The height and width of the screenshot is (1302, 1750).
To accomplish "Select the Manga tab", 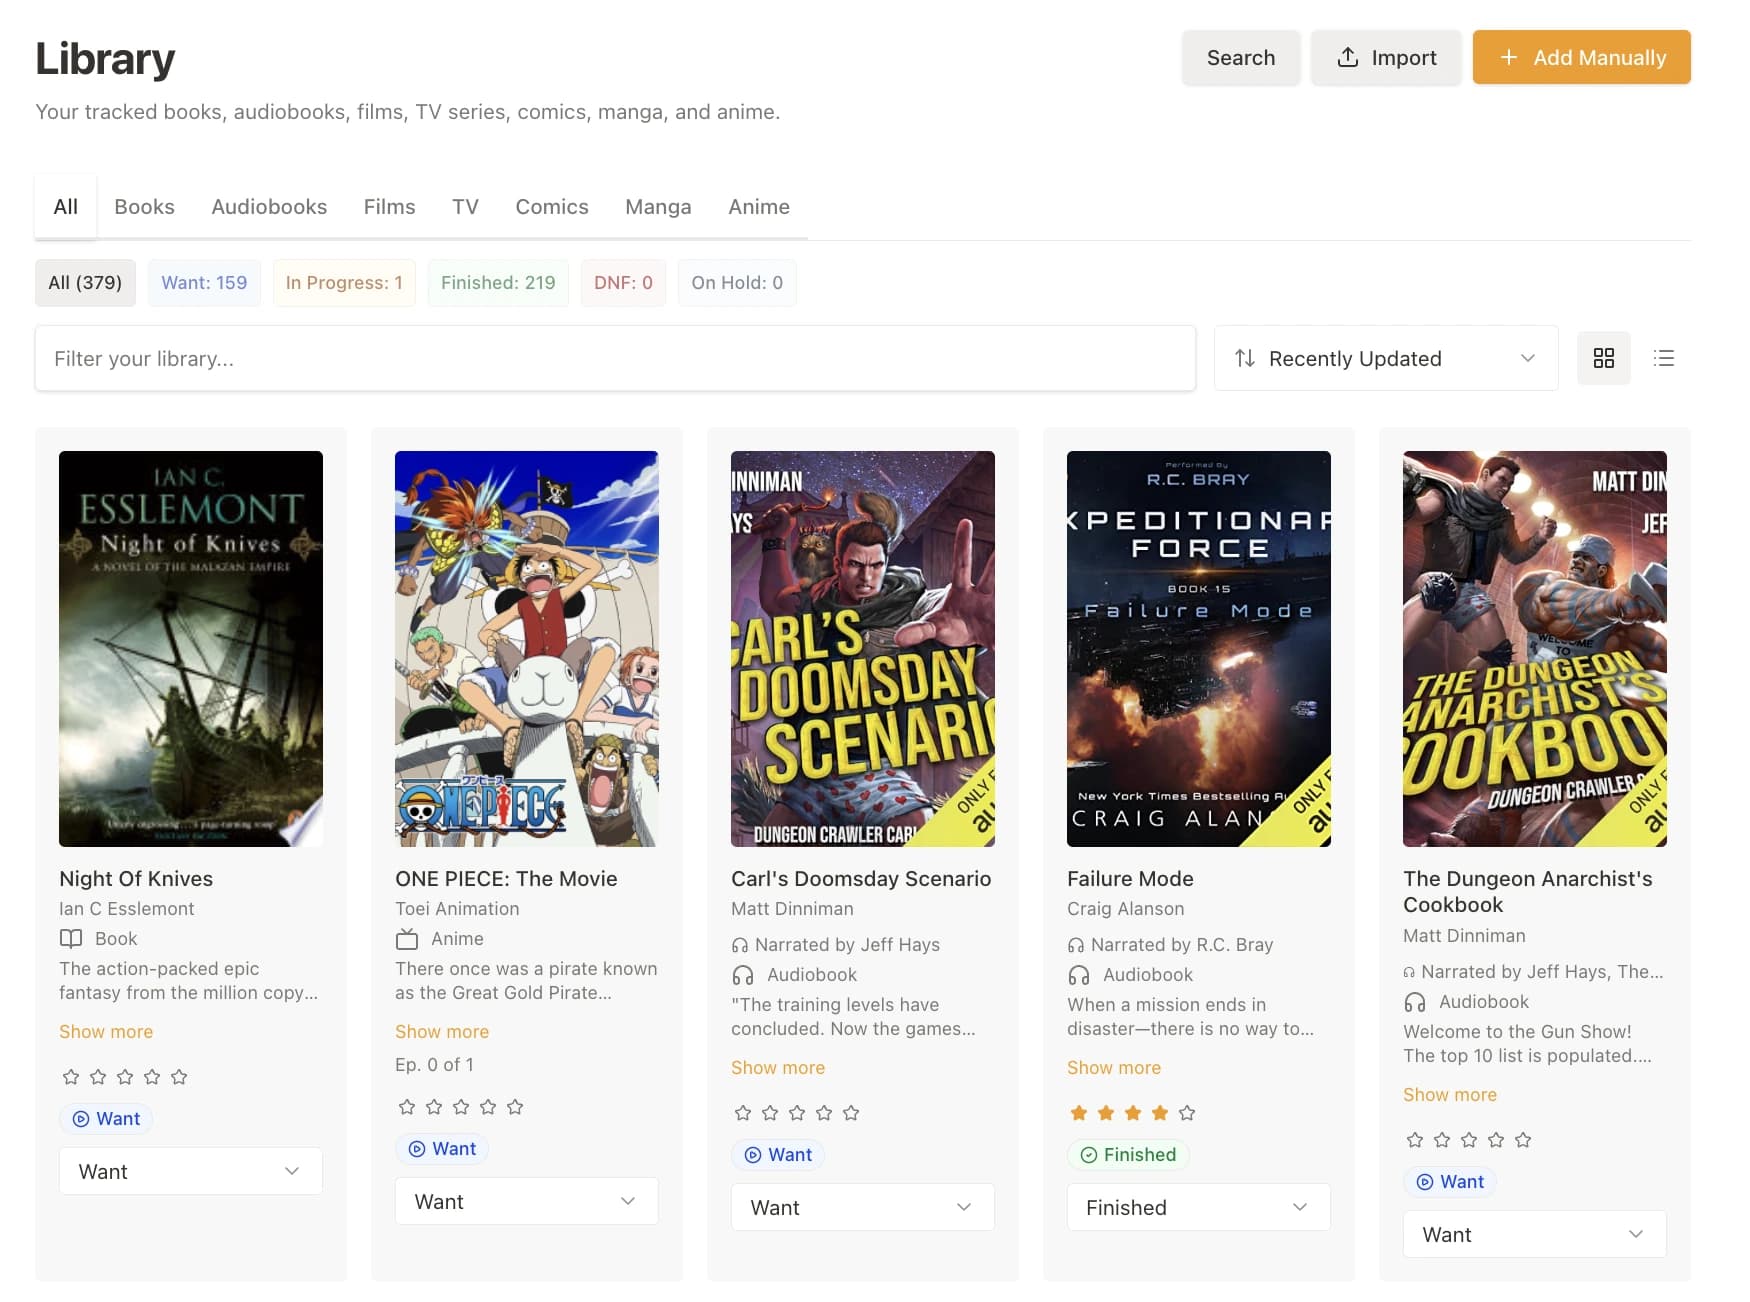I will click(658, 206).
